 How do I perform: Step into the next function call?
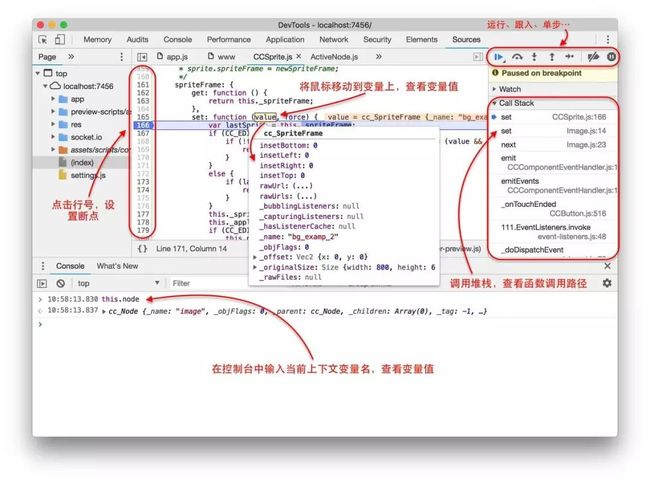tap(534, 57)
